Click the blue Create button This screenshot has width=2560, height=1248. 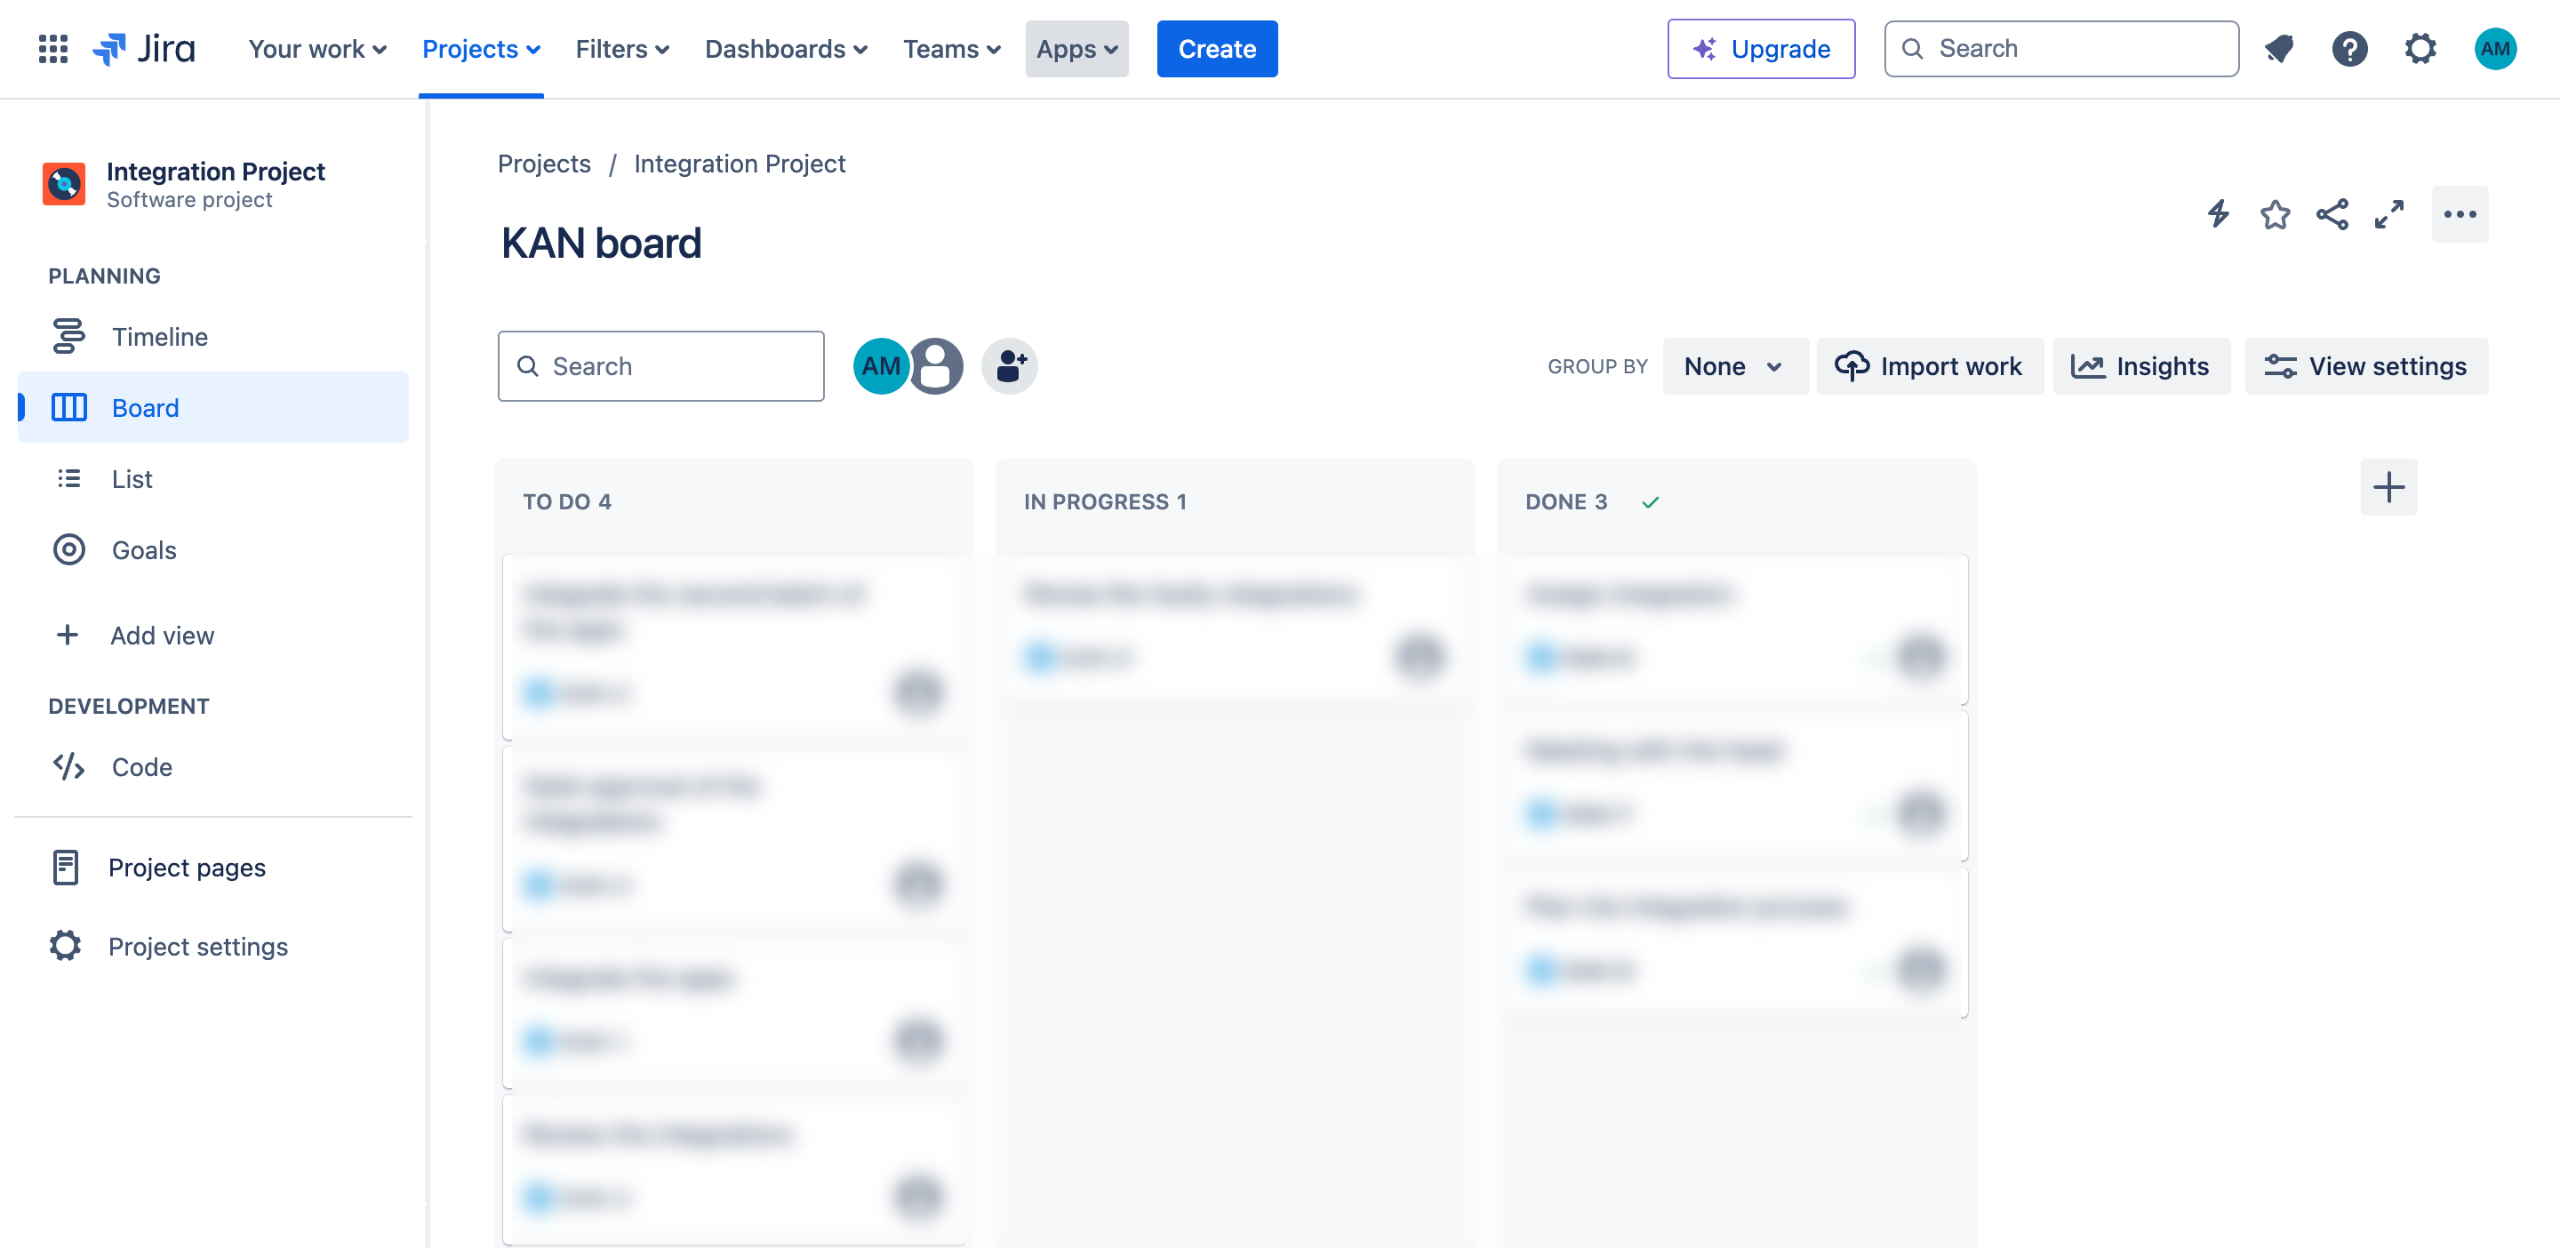[1216, 49]
